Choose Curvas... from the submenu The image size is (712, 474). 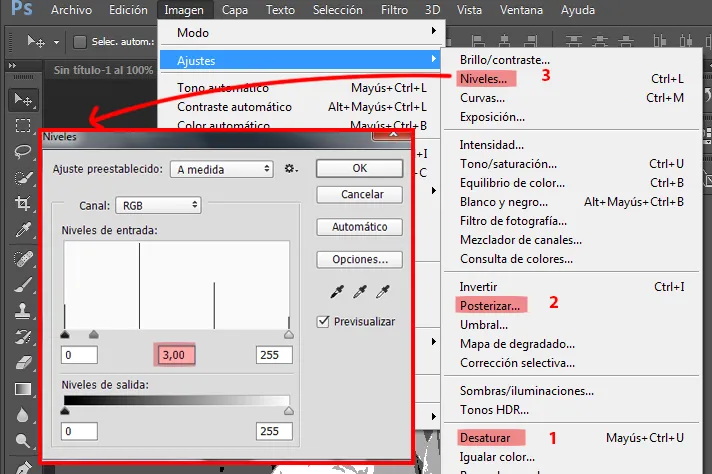572,98
